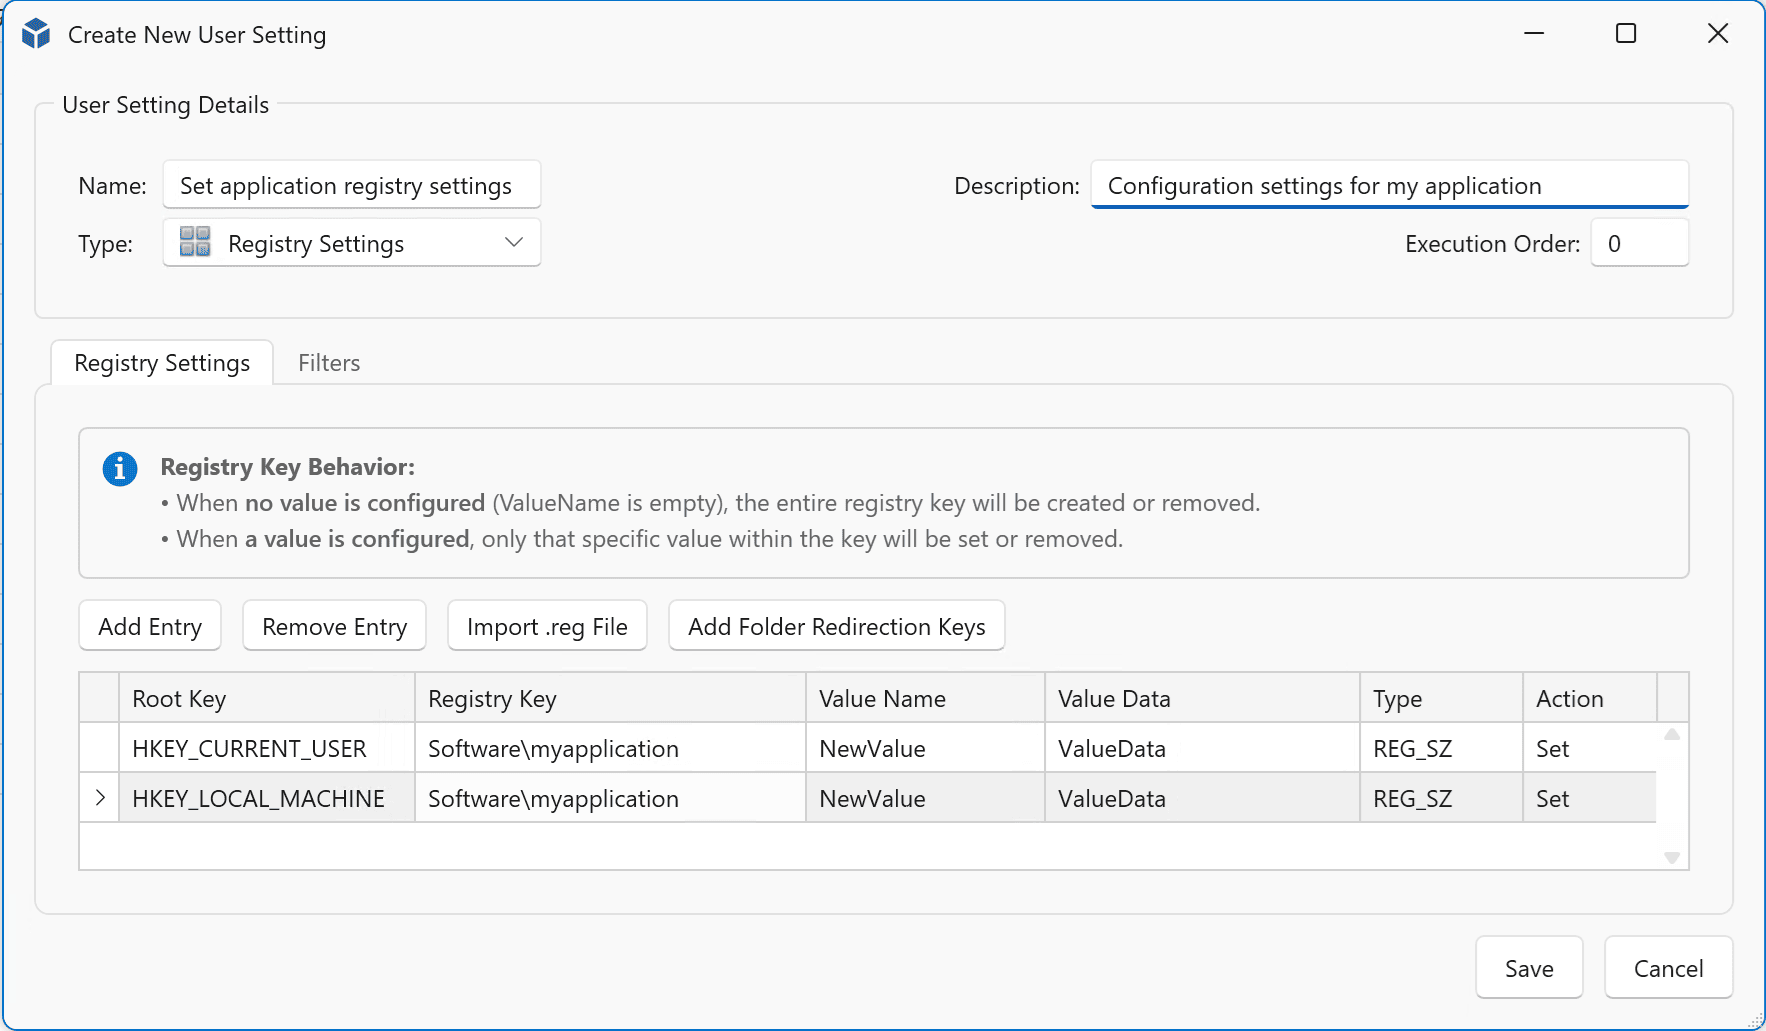Screen dimensions: 1766x1031
Task: Click into the Description field
Action: (x=1389, y=186)
